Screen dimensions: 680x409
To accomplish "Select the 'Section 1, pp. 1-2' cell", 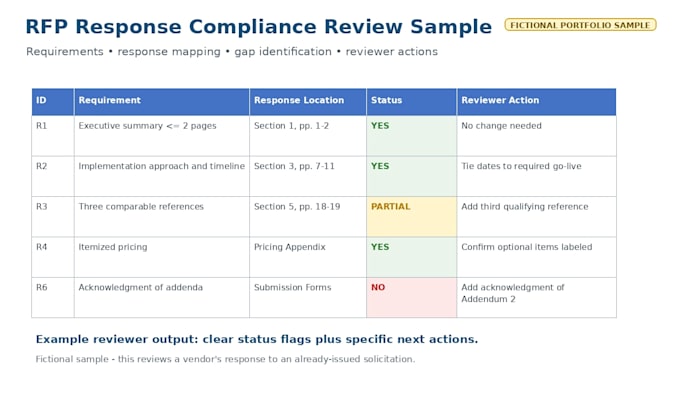I will [308, 136].
